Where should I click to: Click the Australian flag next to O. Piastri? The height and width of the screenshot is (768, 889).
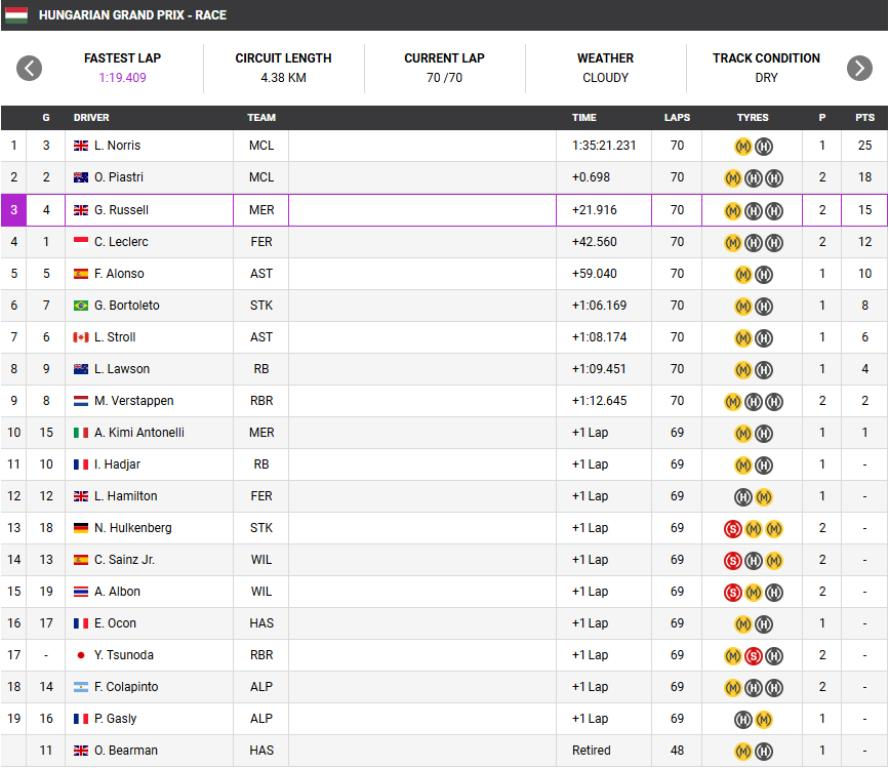(81, 177)
